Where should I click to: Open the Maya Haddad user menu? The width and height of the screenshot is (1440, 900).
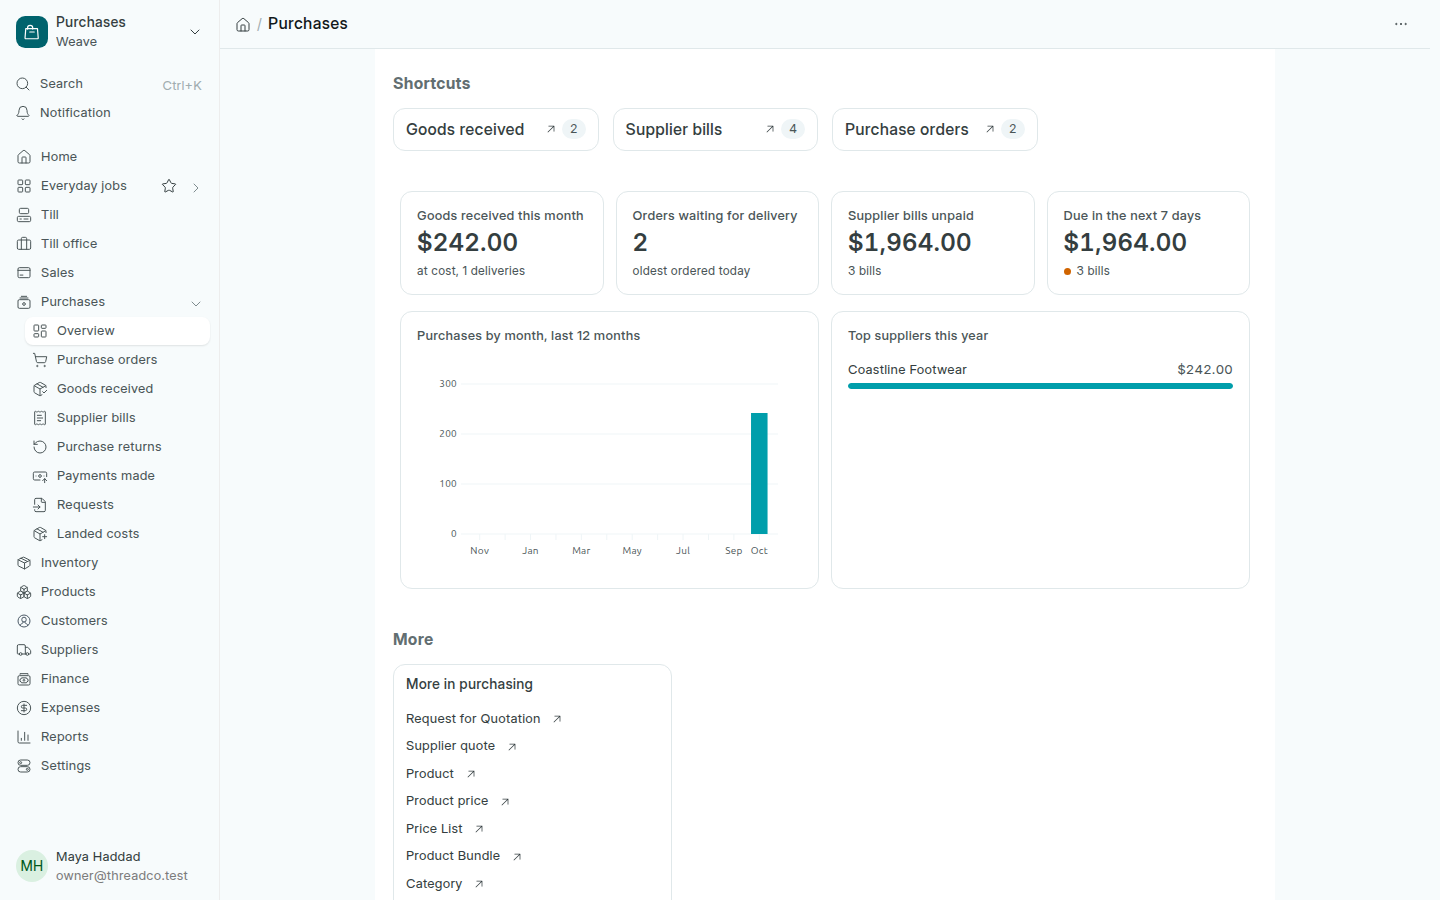click(109, 866)
